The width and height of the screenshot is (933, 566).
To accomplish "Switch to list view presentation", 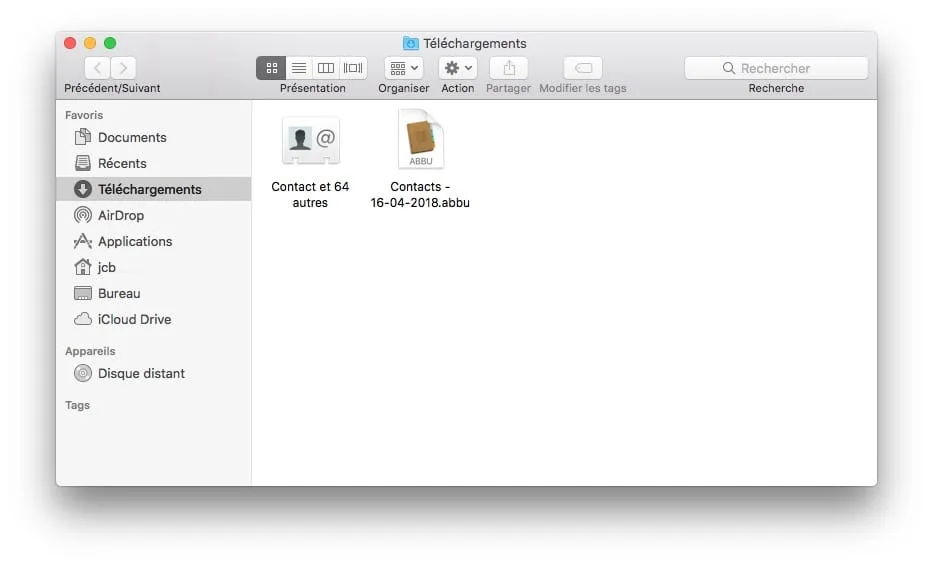I will point(299,68).
